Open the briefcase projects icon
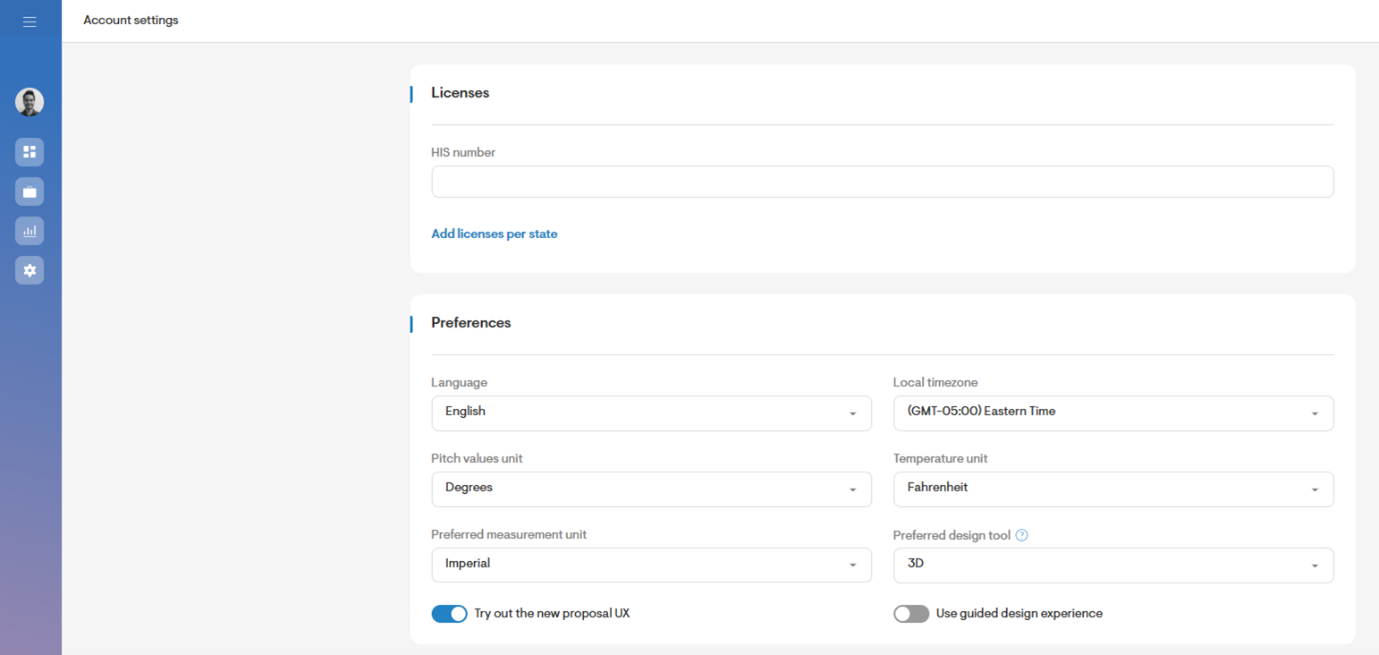 [x=29, y=192]
